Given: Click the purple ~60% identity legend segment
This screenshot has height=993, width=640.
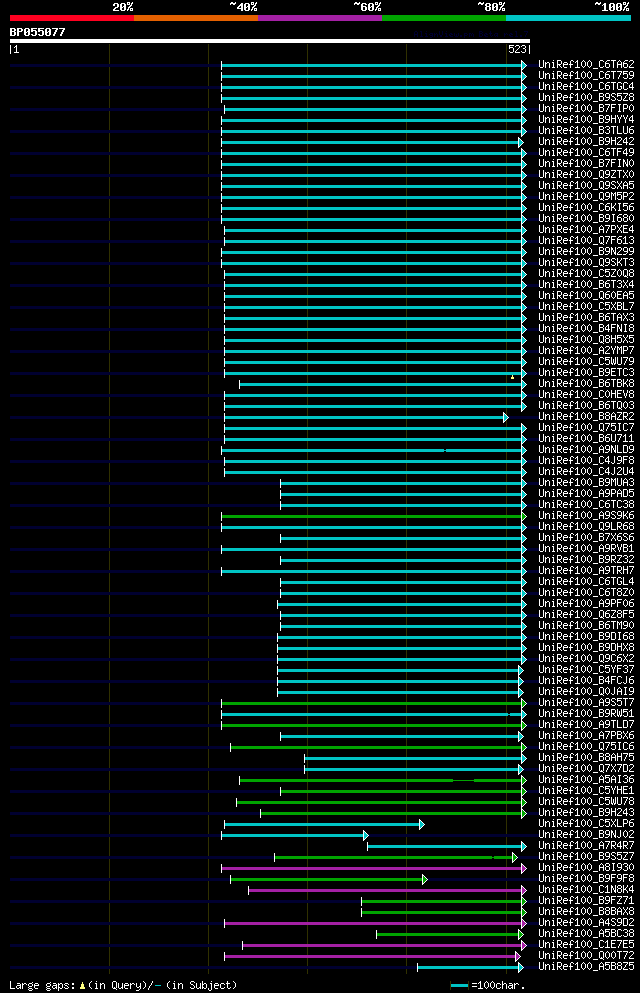Looking at the screenshot, I should coord(320,18).
